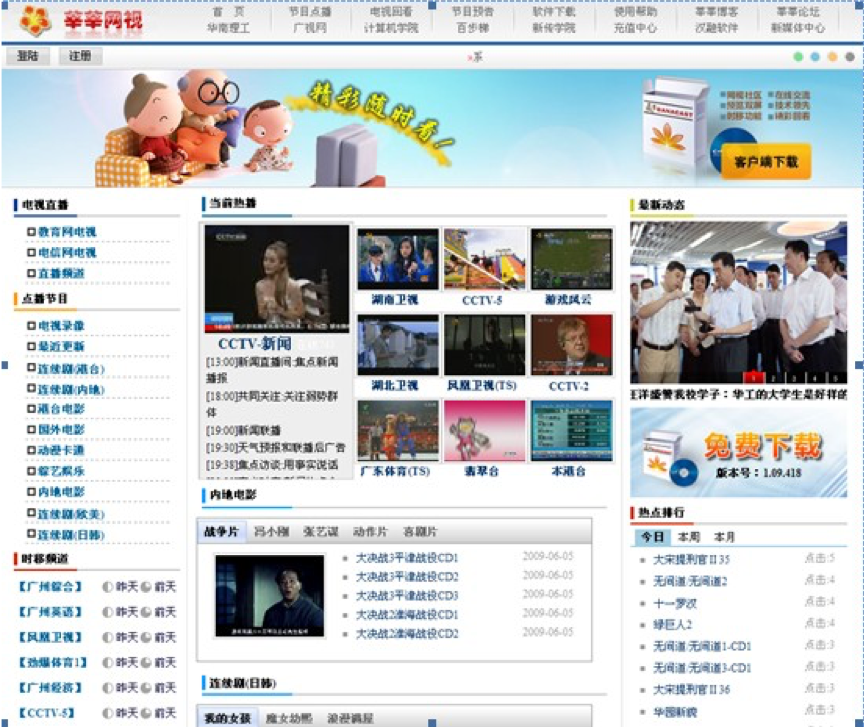Go to 莘莘论坛 in the top navigation

[x=798, y=12]
